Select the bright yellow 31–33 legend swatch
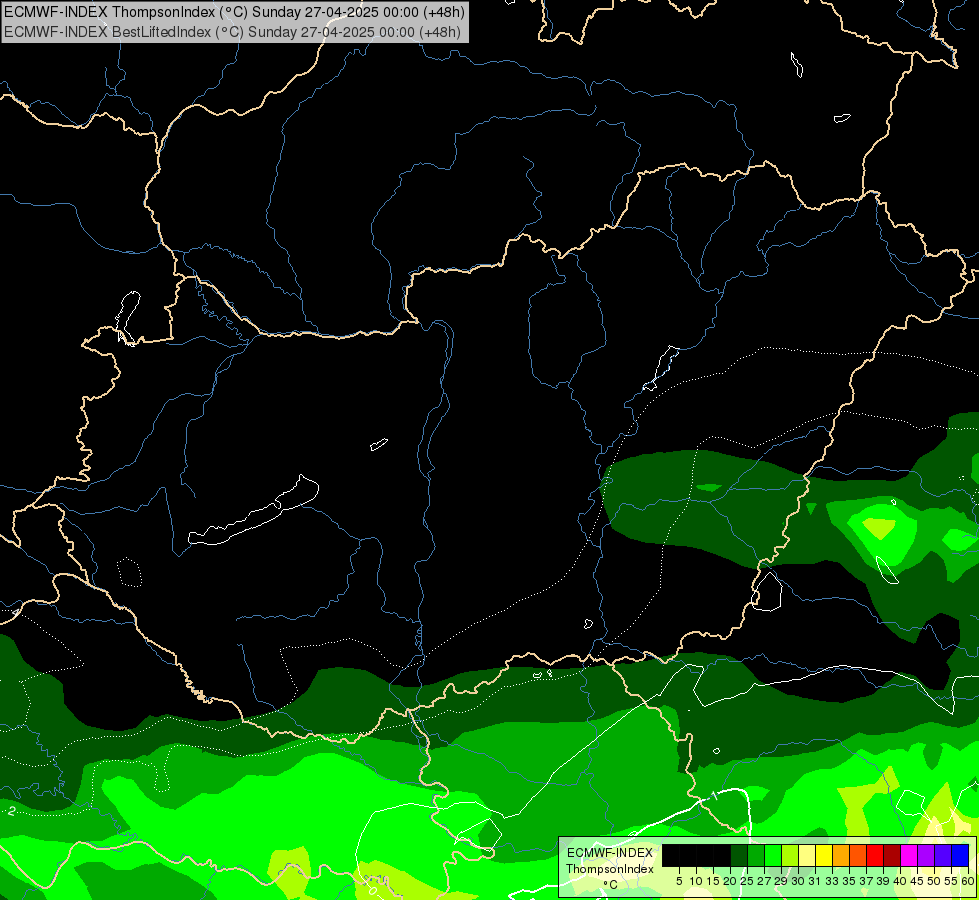Image resolution: width=979 pixels, height=900 pixels. click(x=824, y=856)
